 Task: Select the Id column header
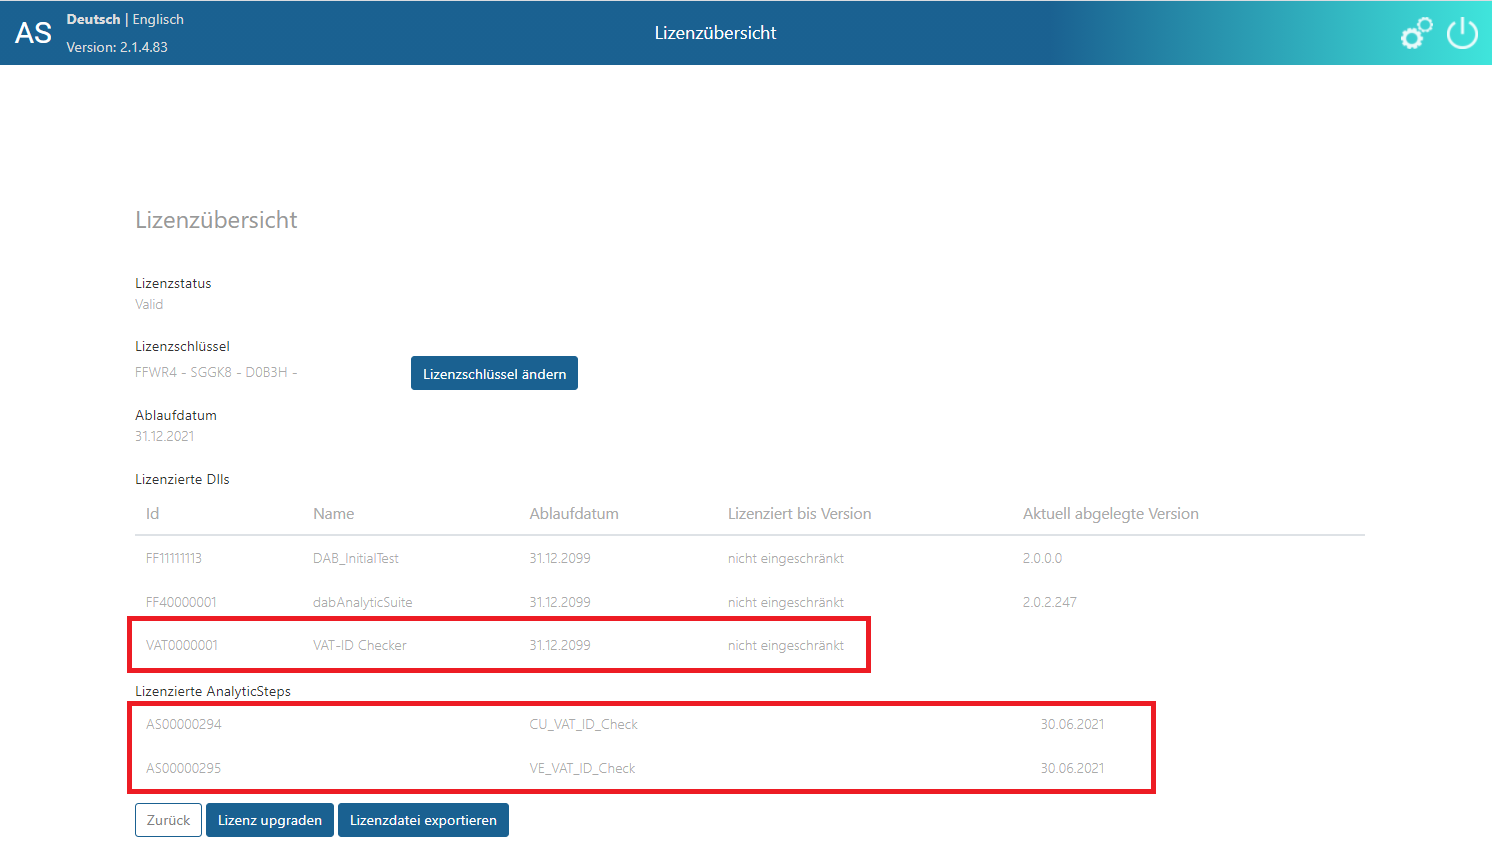[x=150, y=513]
